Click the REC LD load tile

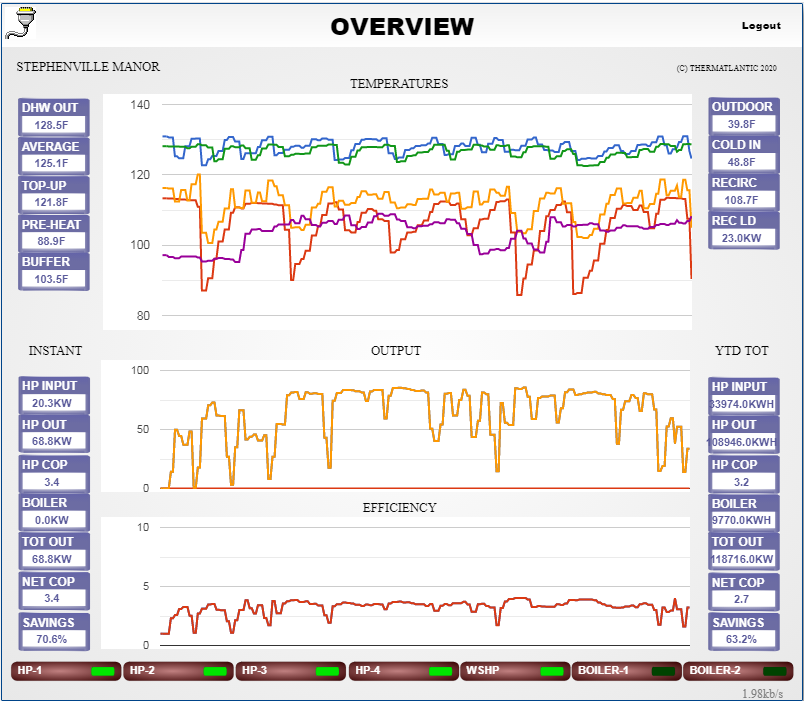click(741, 230)
